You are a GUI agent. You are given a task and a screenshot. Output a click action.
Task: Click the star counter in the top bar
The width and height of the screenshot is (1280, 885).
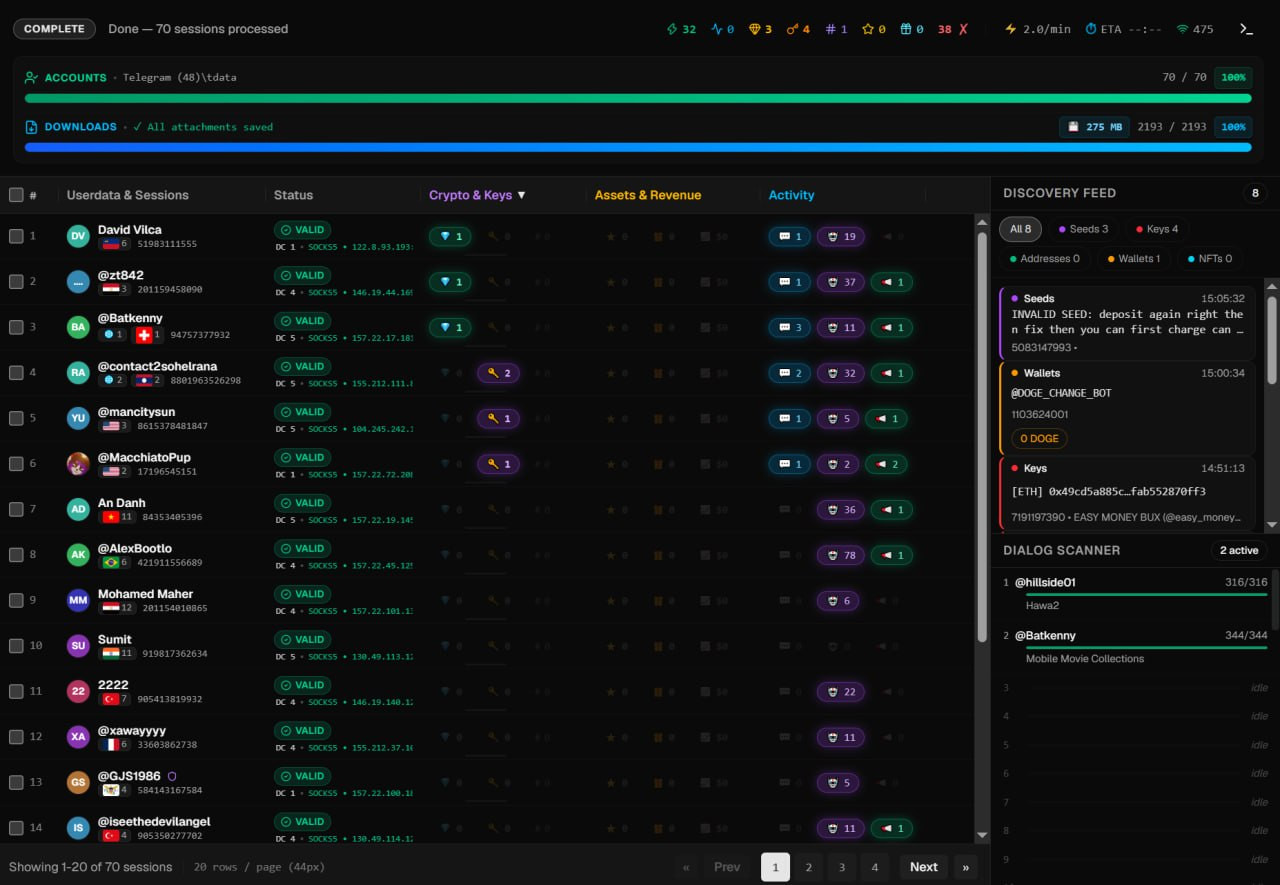874,29
